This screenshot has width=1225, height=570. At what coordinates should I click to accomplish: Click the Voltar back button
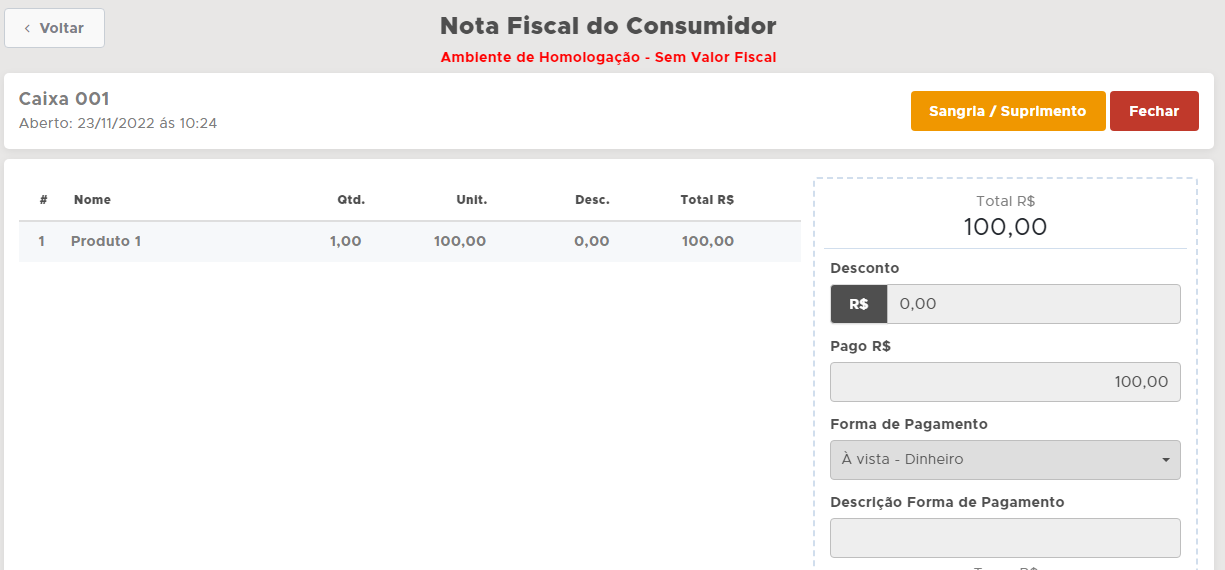(x=55, y=28)
